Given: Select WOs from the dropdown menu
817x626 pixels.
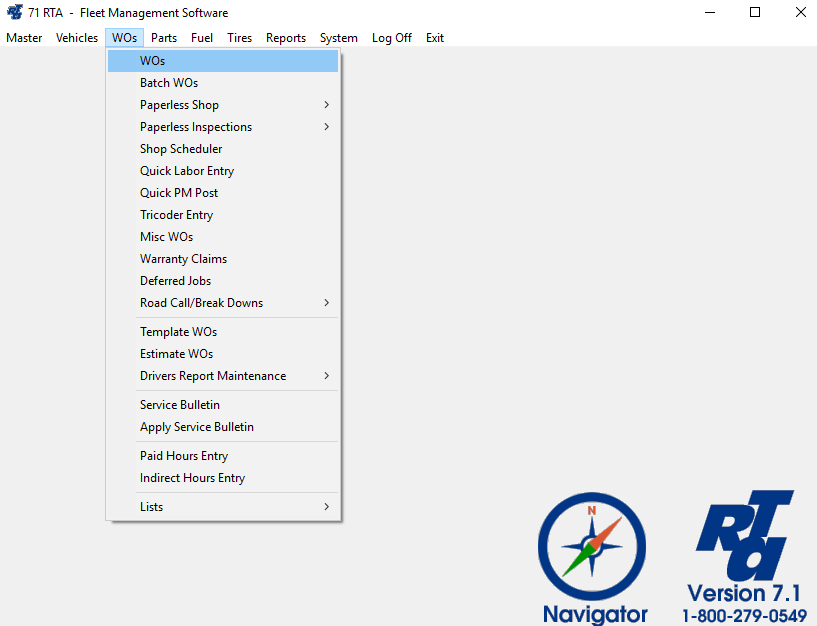Looking at the screenshot, I should point(153,61).
